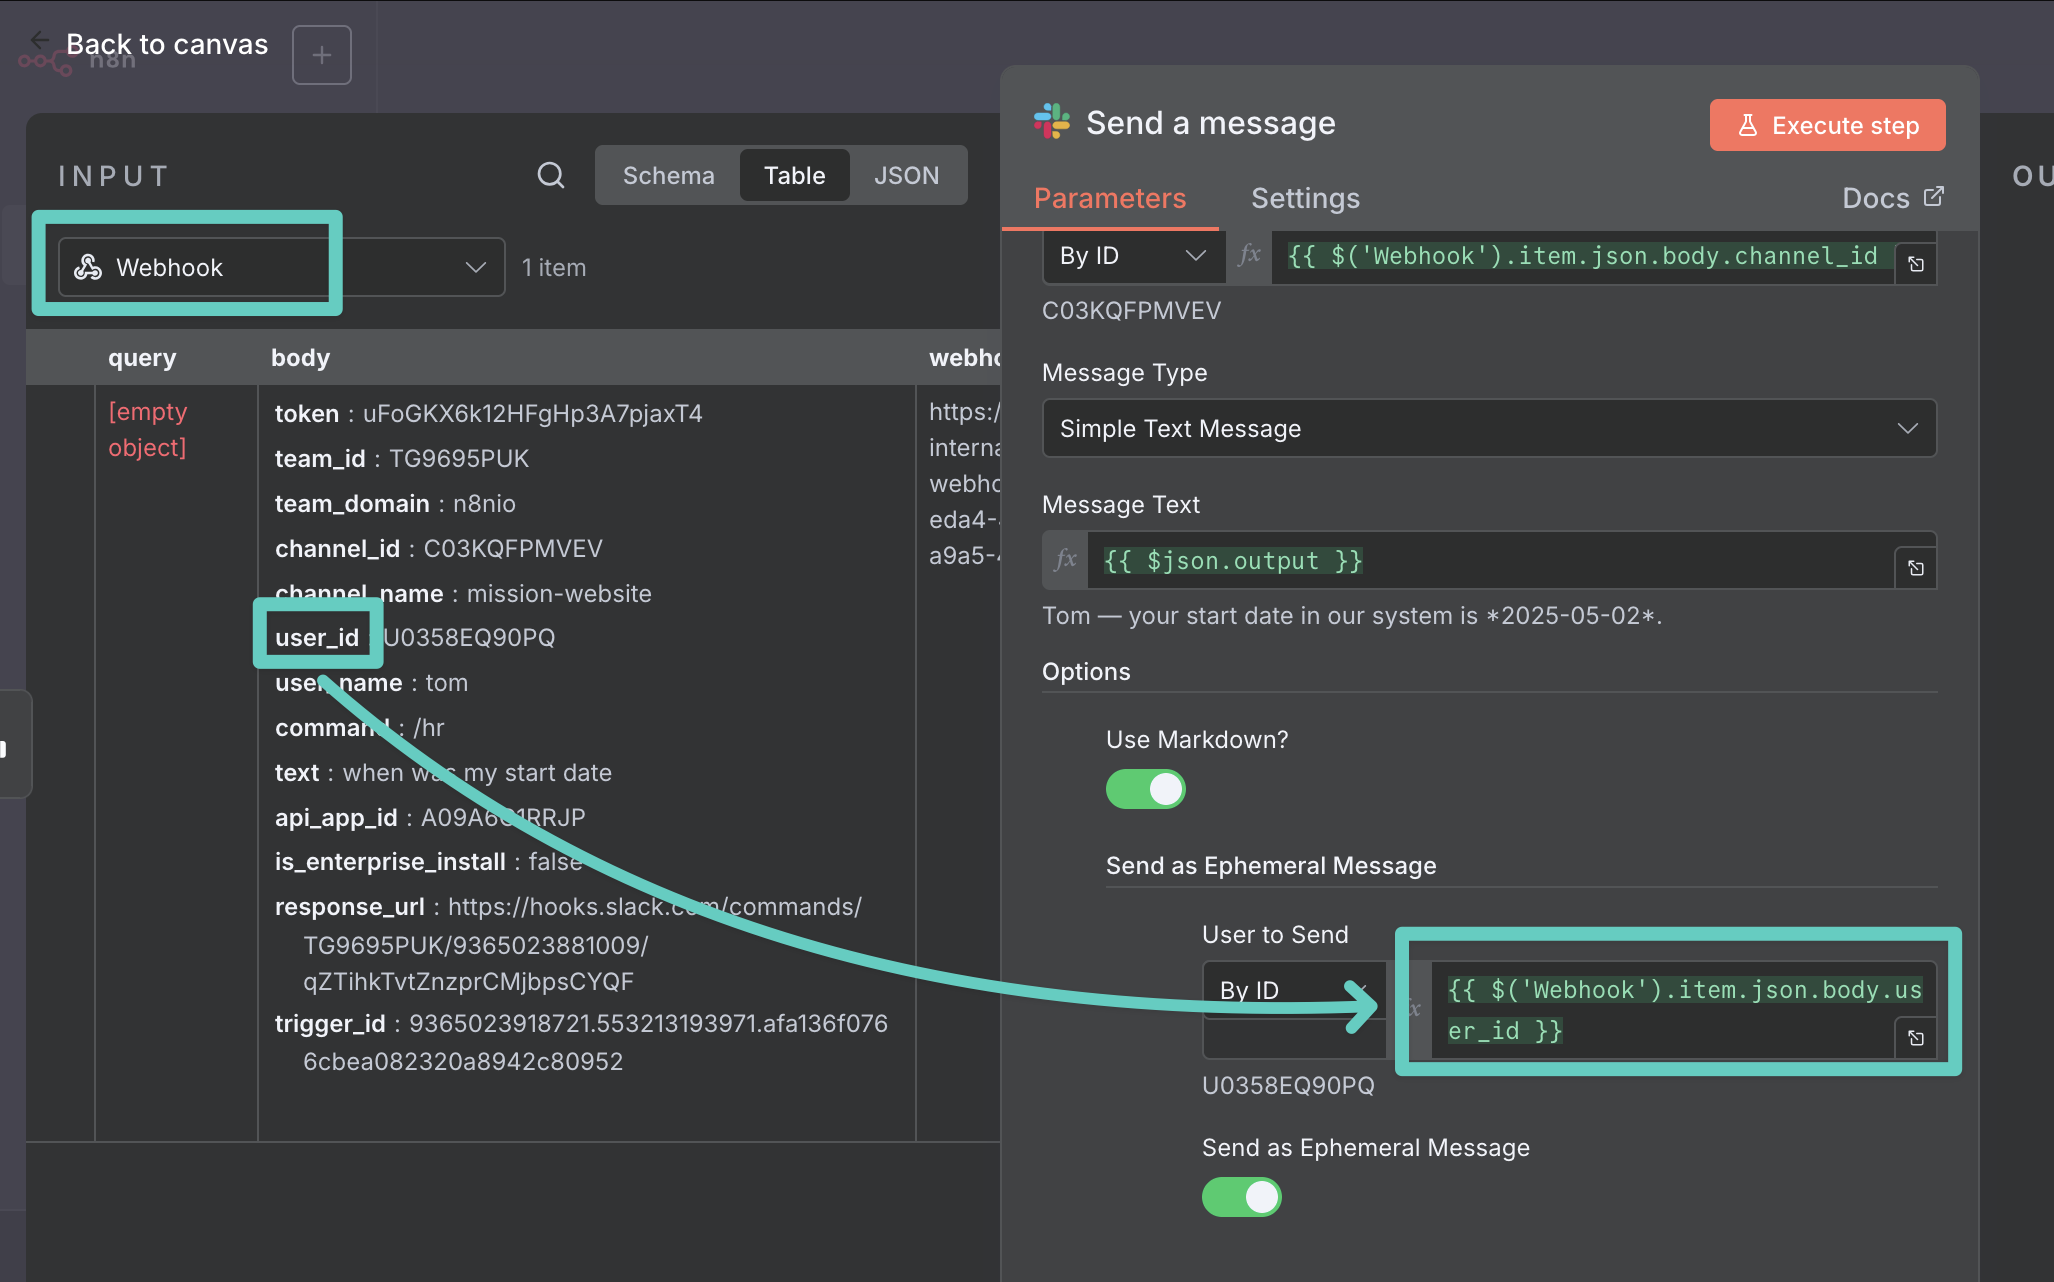Switch to the Settings tab
Image resolution: width=2054 pixels, height=1282 pixels.
coord(1304,198)
